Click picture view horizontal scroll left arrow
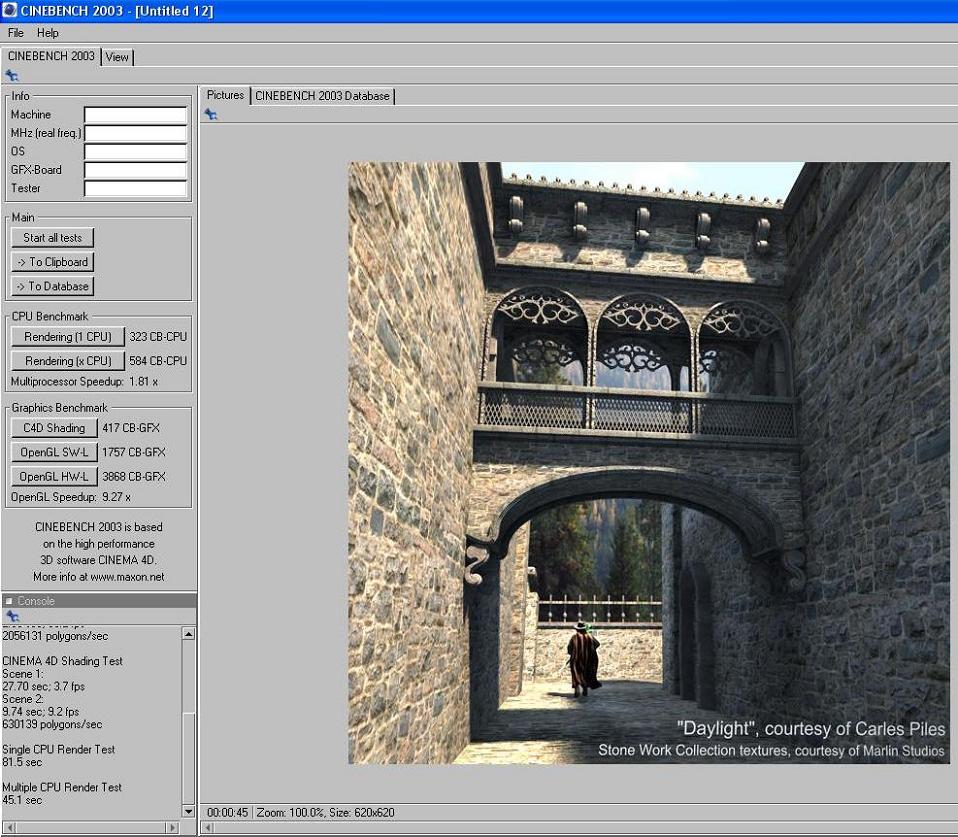This screenshot has height=837, width=958. pos(208,827)
